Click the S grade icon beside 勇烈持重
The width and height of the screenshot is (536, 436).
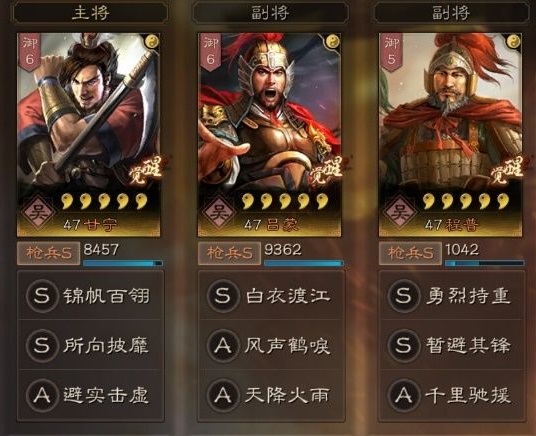coord(403,296)
